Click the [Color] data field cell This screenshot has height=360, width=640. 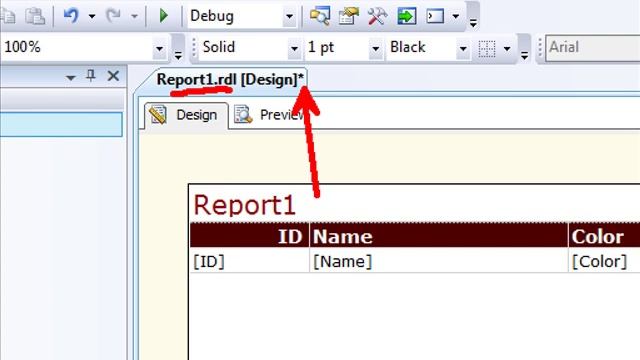pos(604,261)
